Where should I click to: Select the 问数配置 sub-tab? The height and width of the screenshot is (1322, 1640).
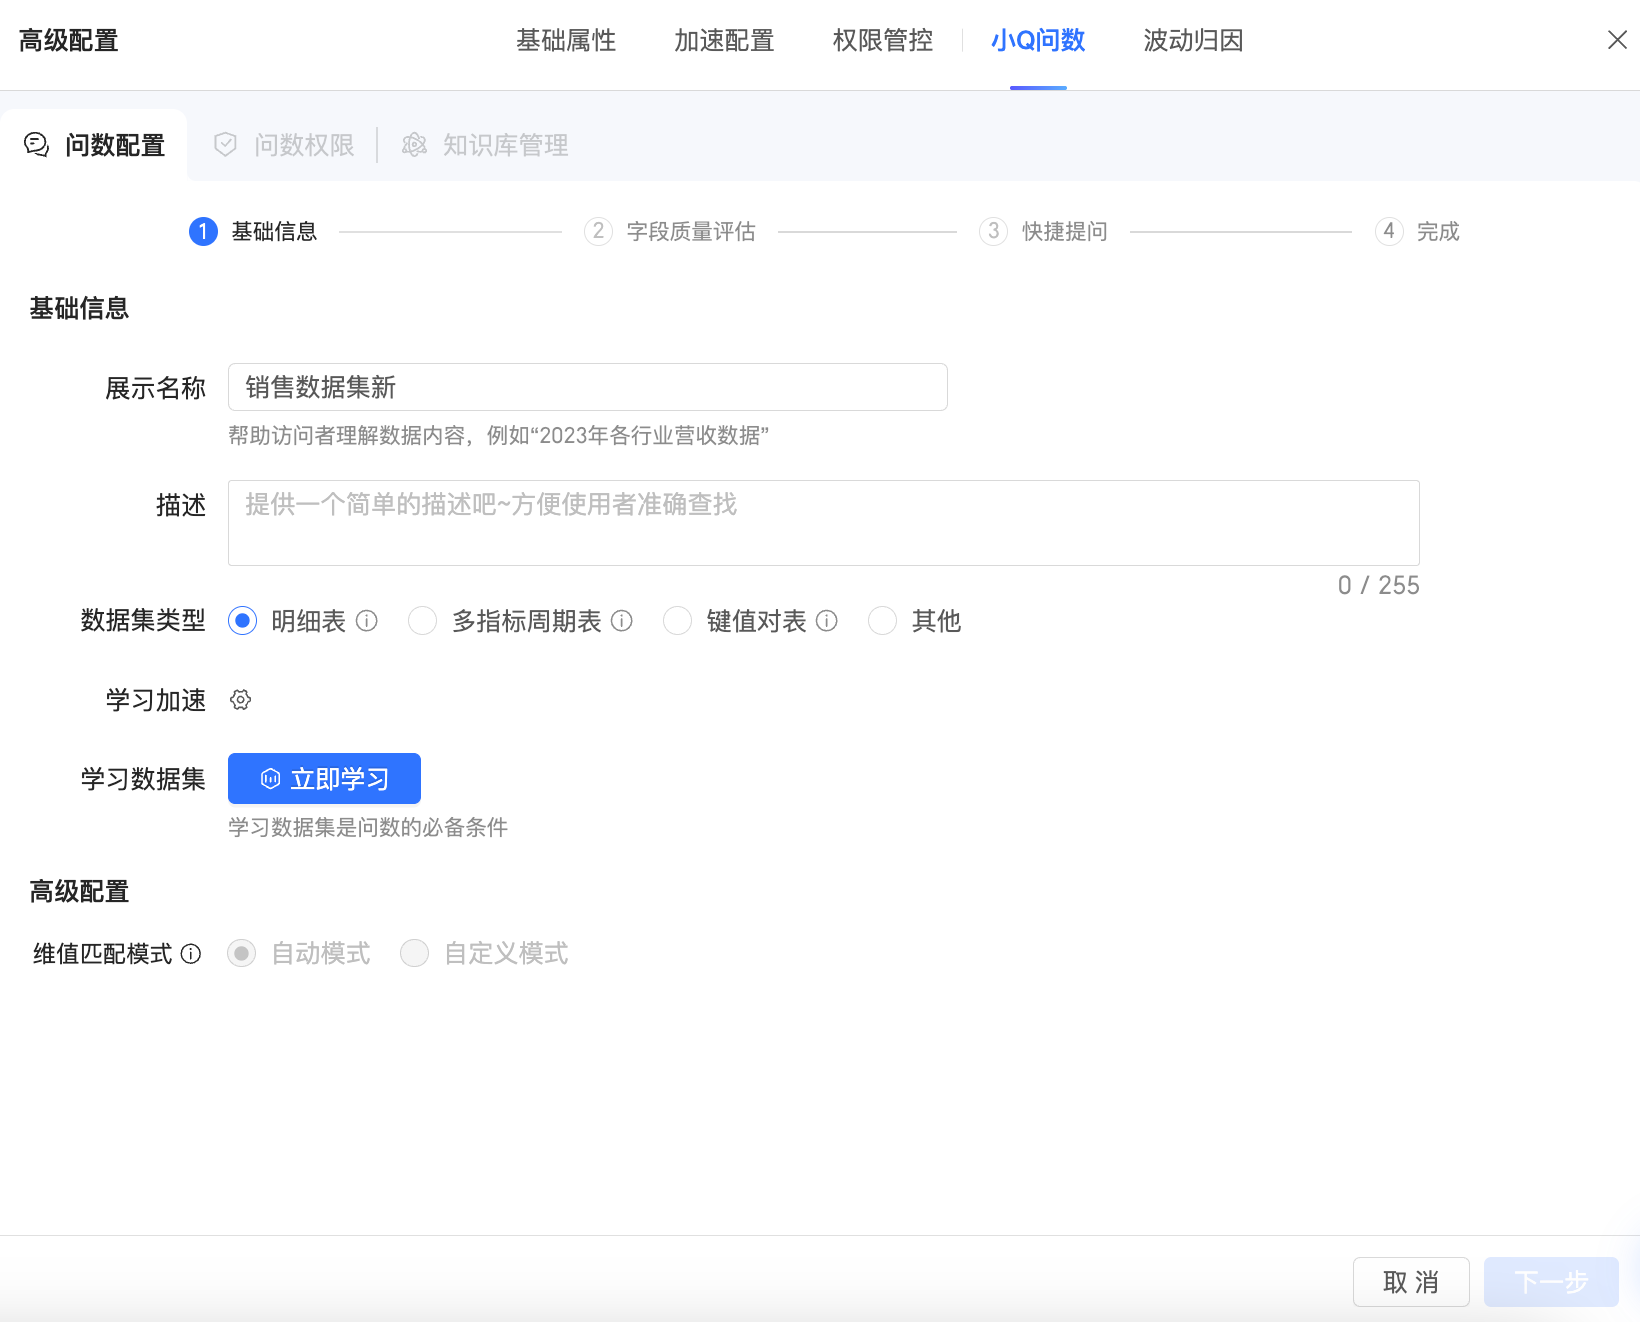click(94, 145)
